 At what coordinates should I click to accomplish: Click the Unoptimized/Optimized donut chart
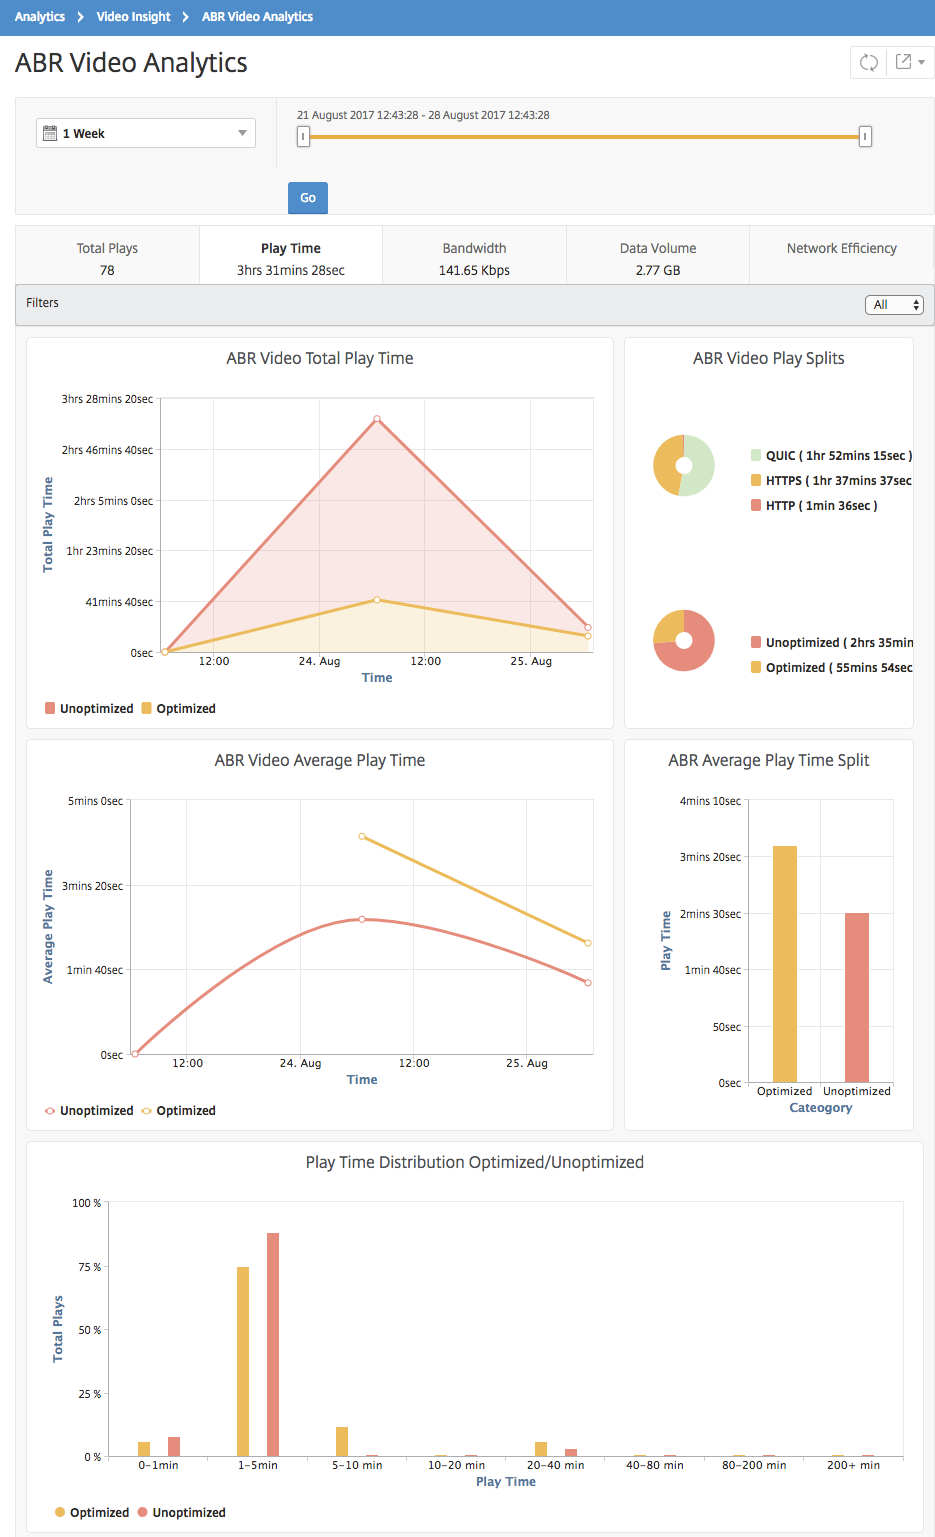point(684,640)
